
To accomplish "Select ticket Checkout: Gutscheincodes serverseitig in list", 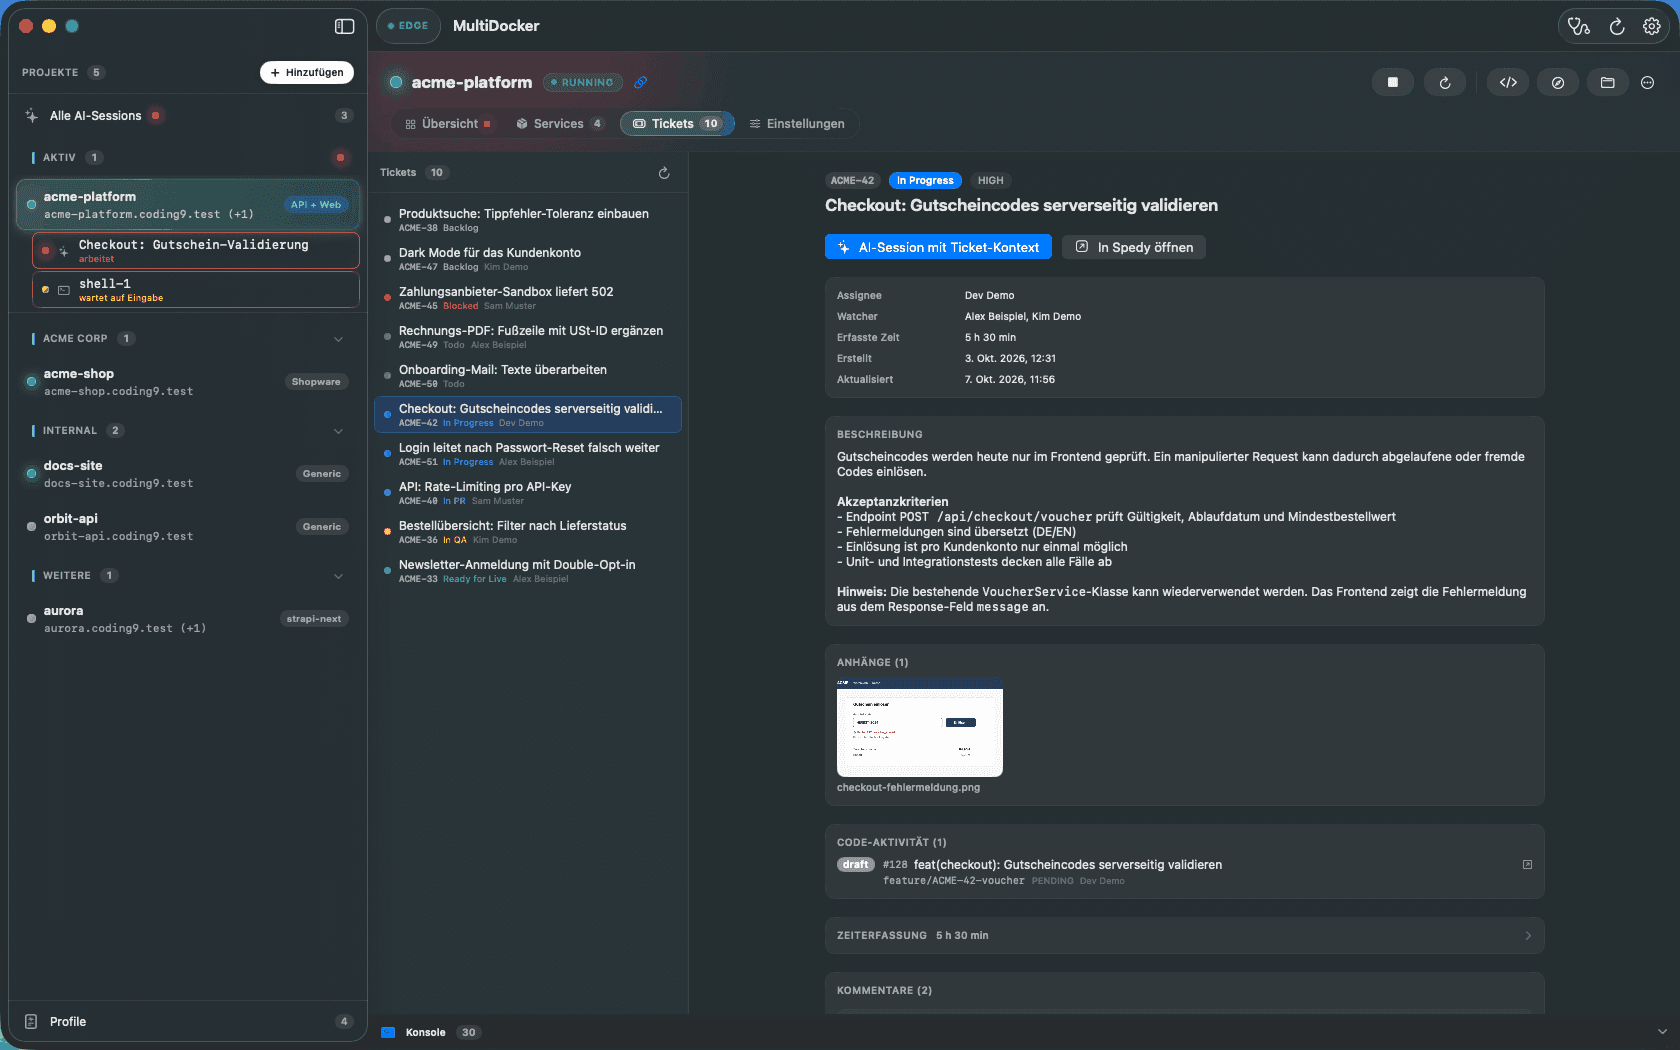I will (x=528, y=415).
